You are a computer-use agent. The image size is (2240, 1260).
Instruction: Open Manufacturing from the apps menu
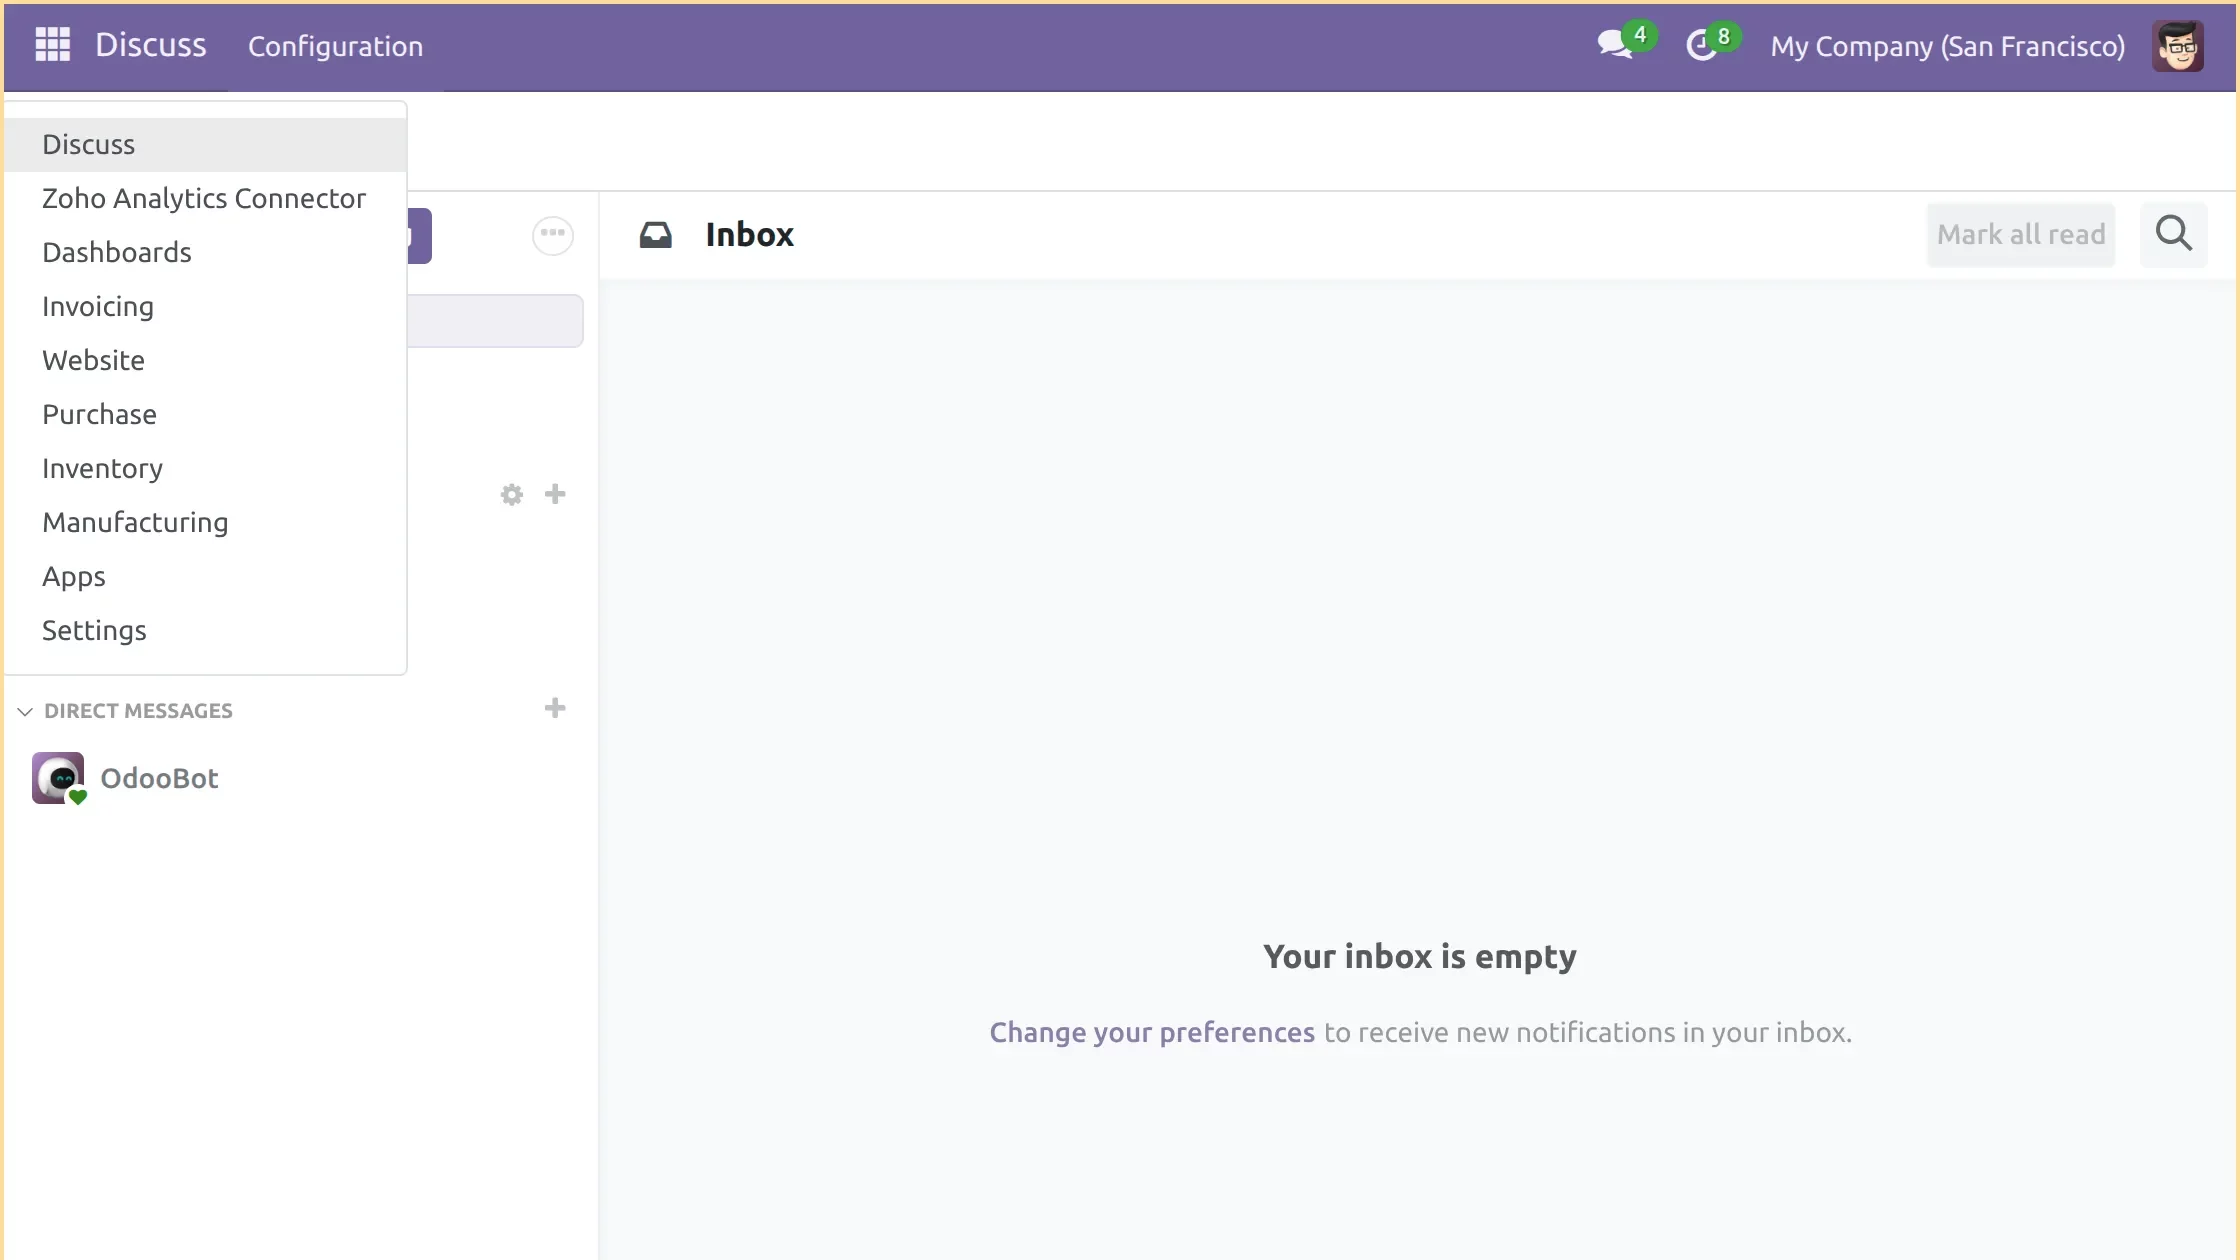pyautogui.click(x=135, y=521)
